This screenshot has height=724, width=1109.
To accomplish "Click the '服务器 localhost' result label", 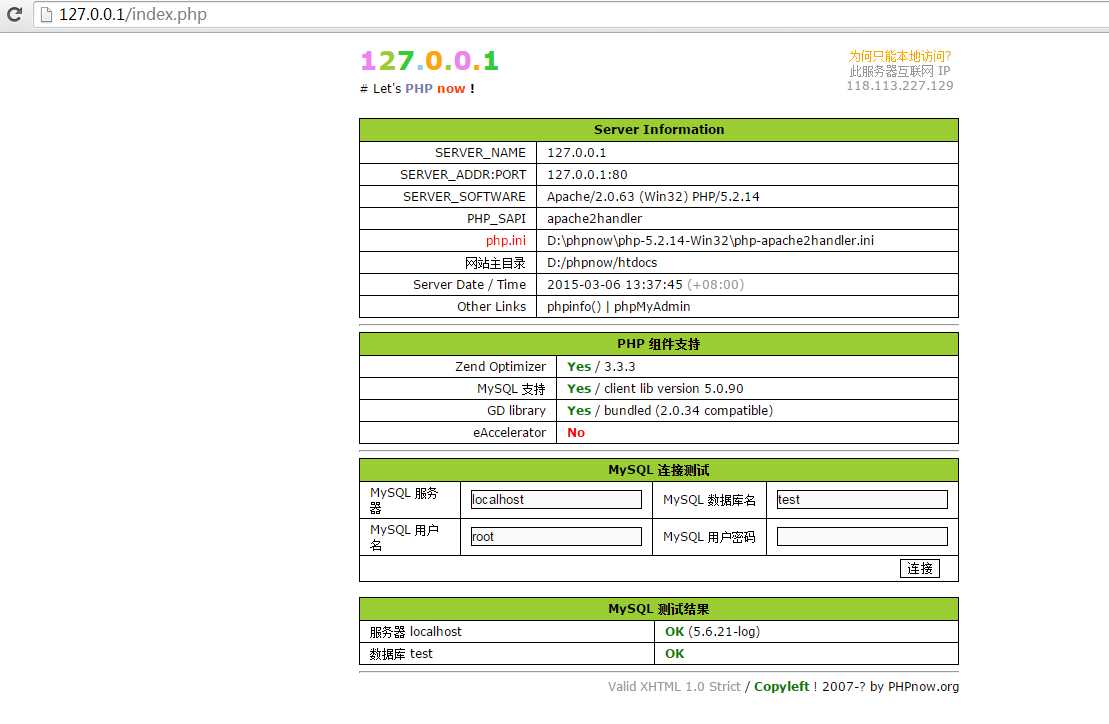I will coord(415,631).
